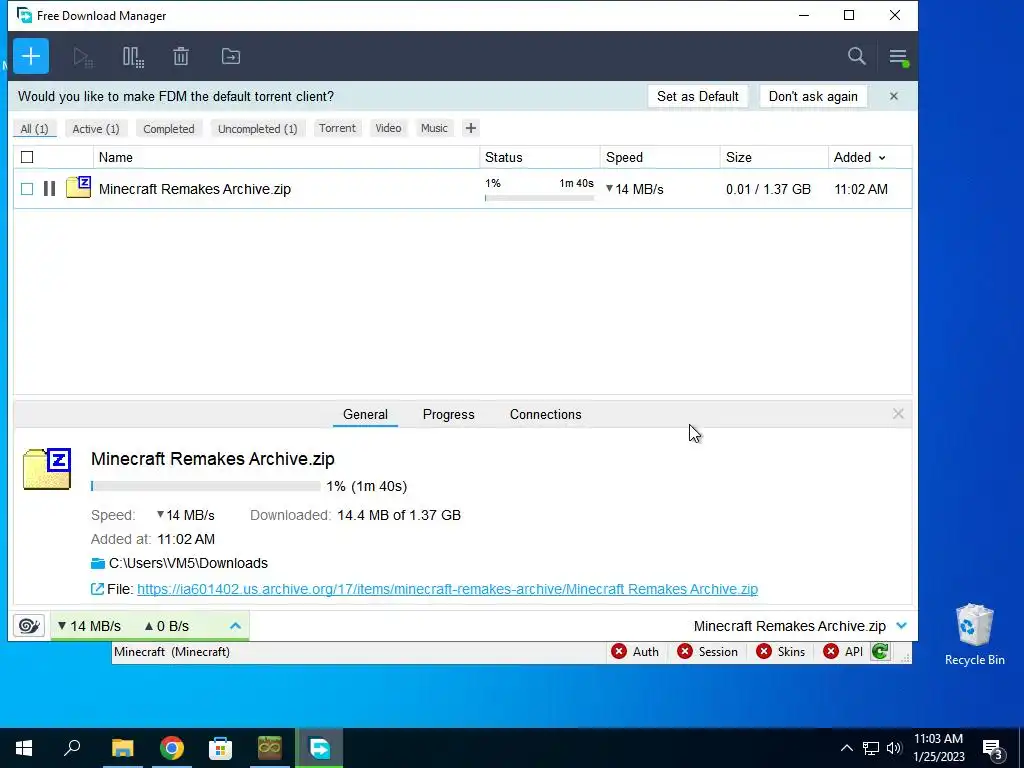
Task: Click the Don't ask again button
Action: click(x=813, y=96)
